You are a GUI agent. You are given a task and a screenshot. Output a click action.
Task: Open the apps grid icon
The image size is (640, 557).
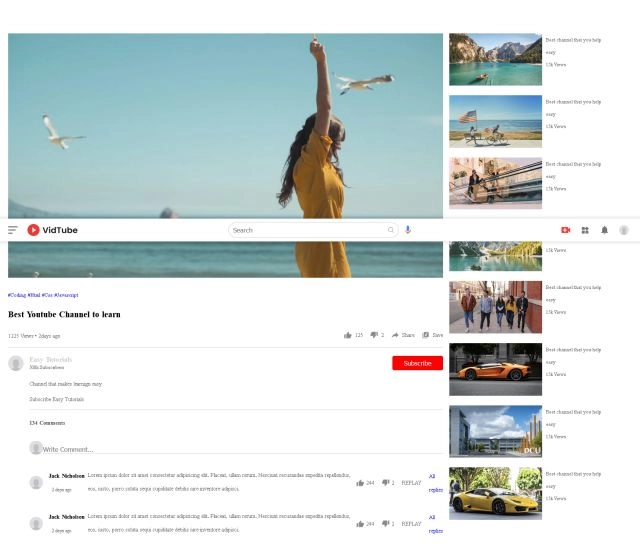click(585, 230)
